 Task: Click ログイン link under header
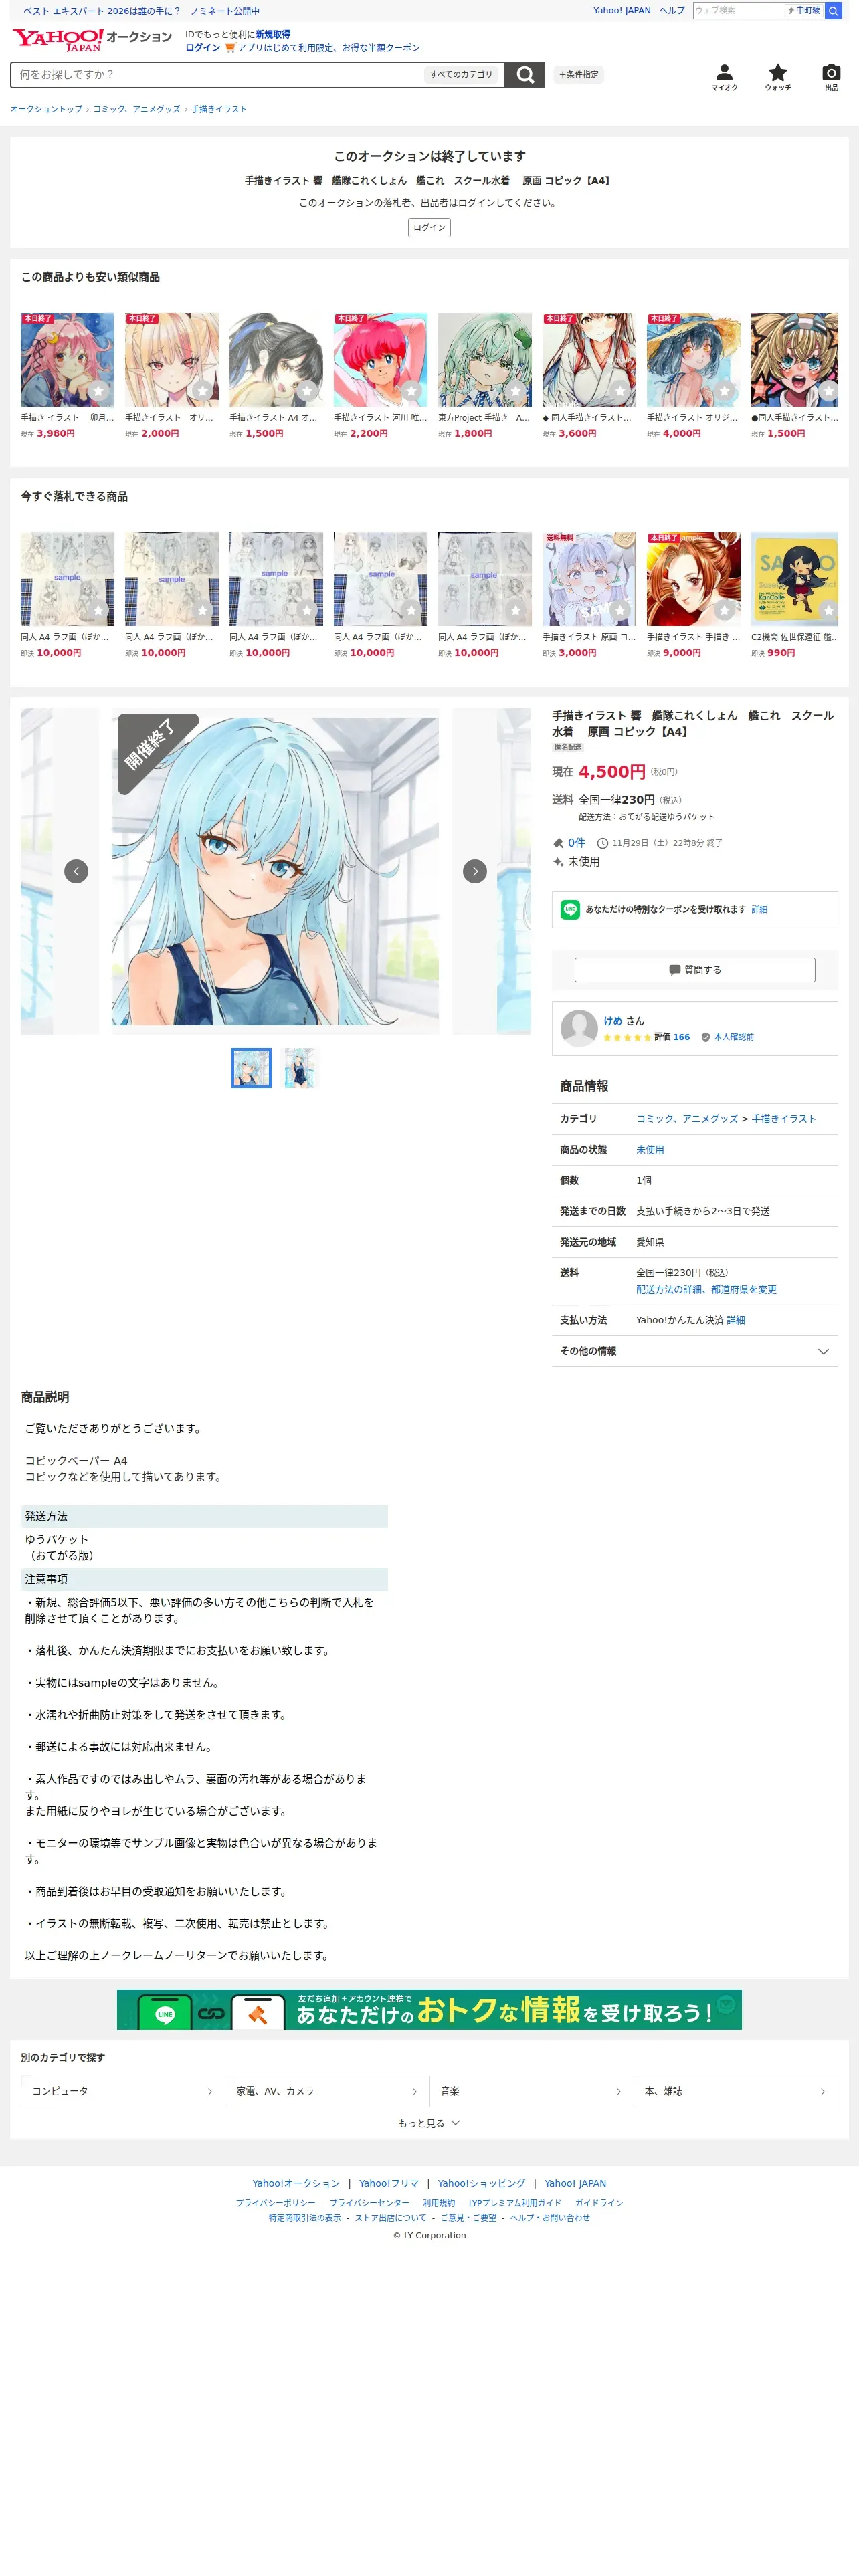(203, 48)
